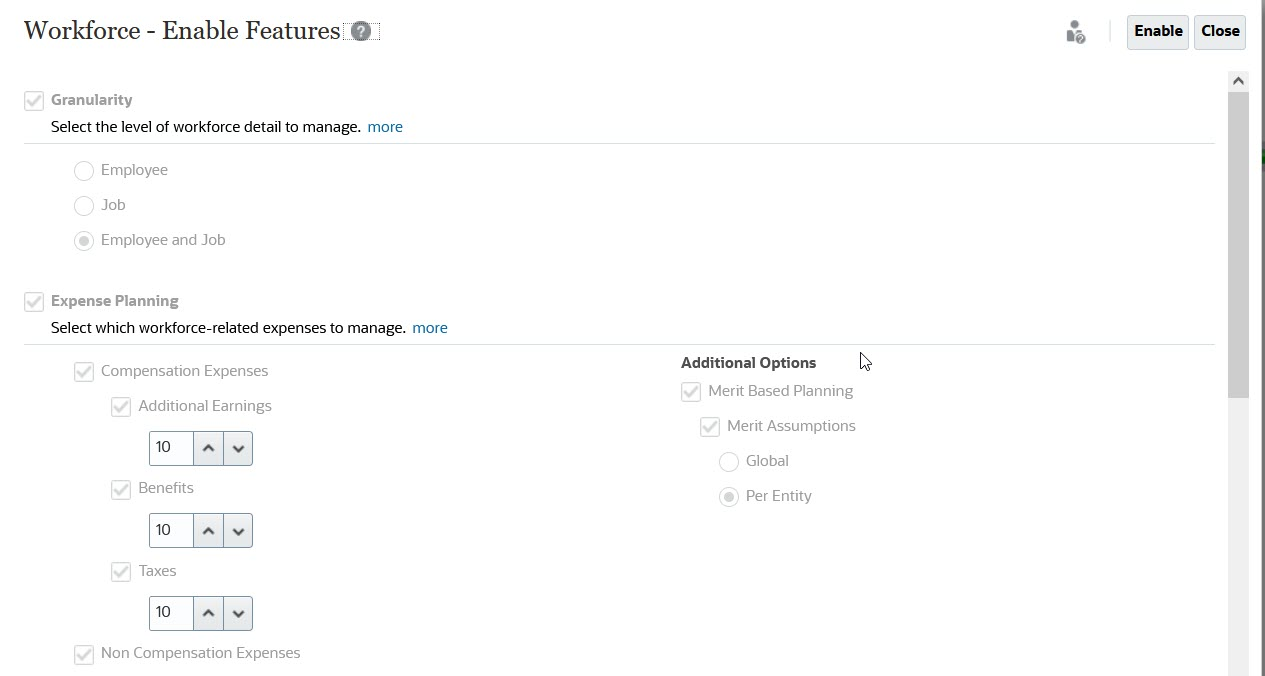Click the help question mark icon beside title
Image resolution: width=1265 pixels, height=676 pixels.
(x=361, y=31)
